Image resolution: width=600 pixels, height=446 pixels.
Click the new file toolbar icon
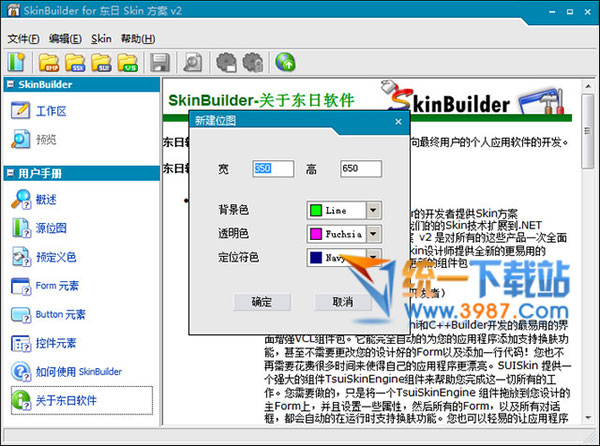(17, 62)
